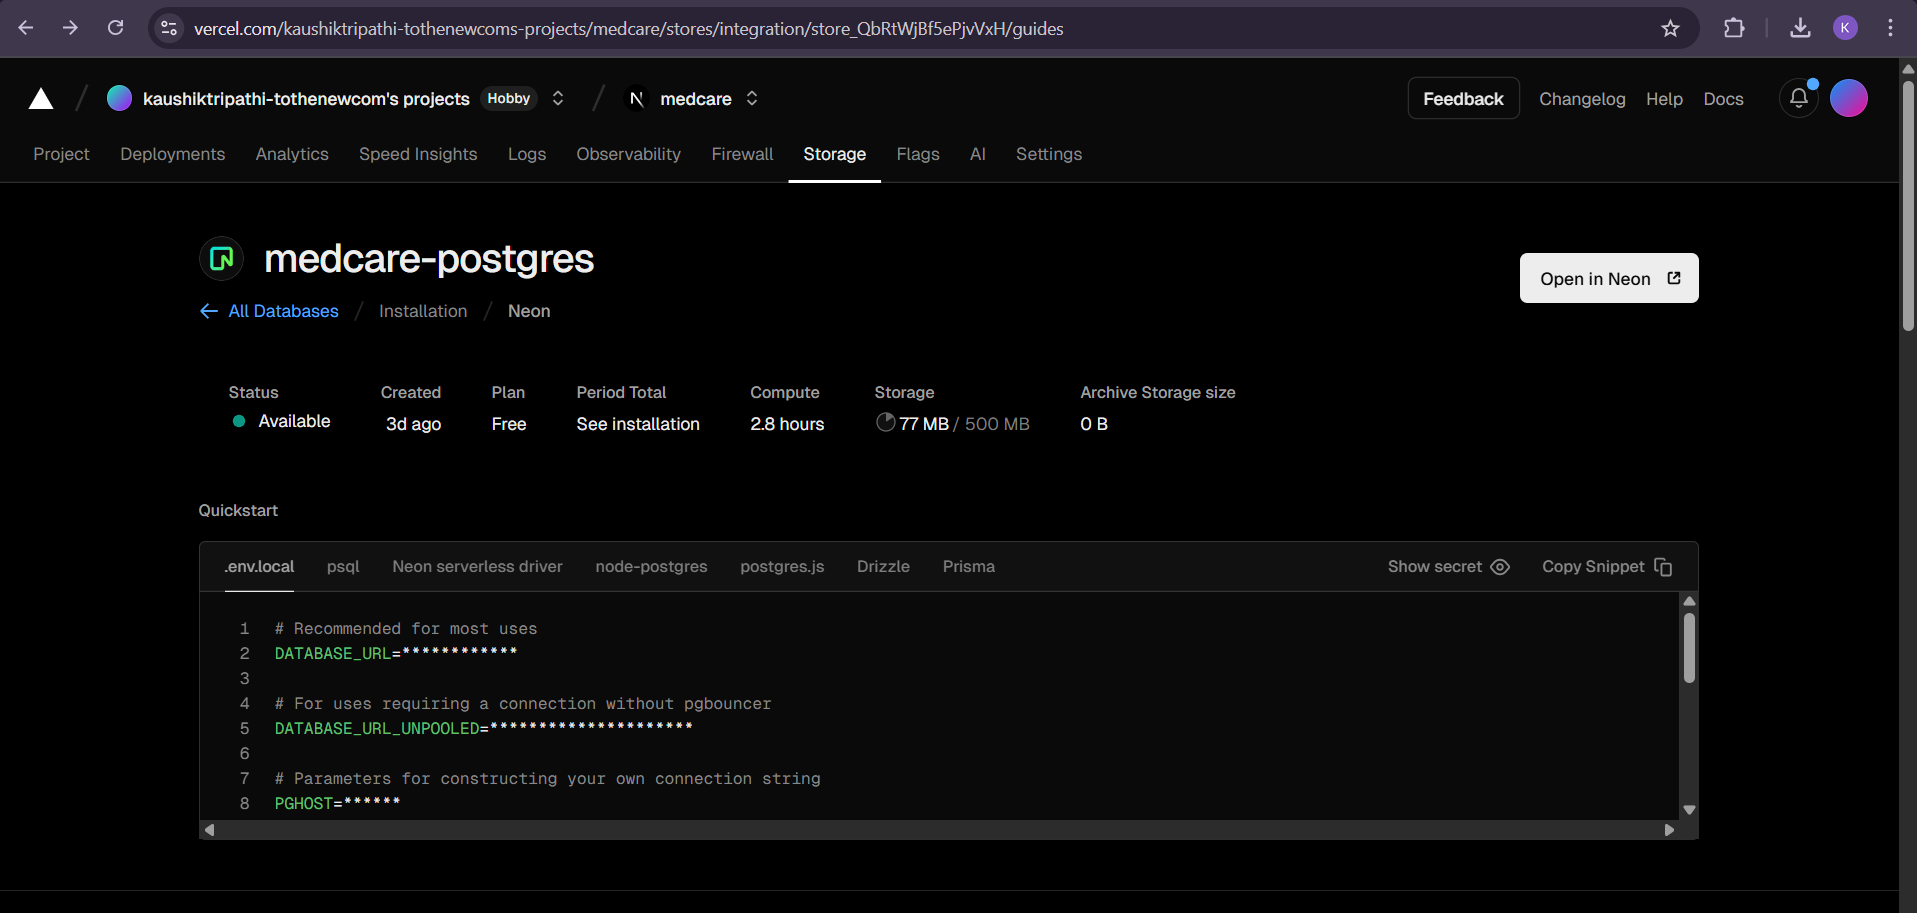Click the Neon logo beside medcare-postgres

tap(222, 259)
